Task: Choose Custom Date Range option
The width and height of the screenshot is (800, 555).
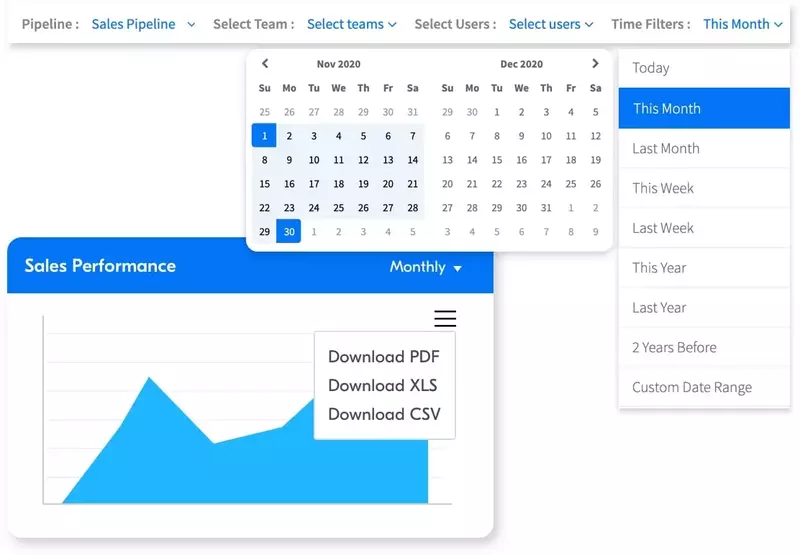Action: [704, 387]
